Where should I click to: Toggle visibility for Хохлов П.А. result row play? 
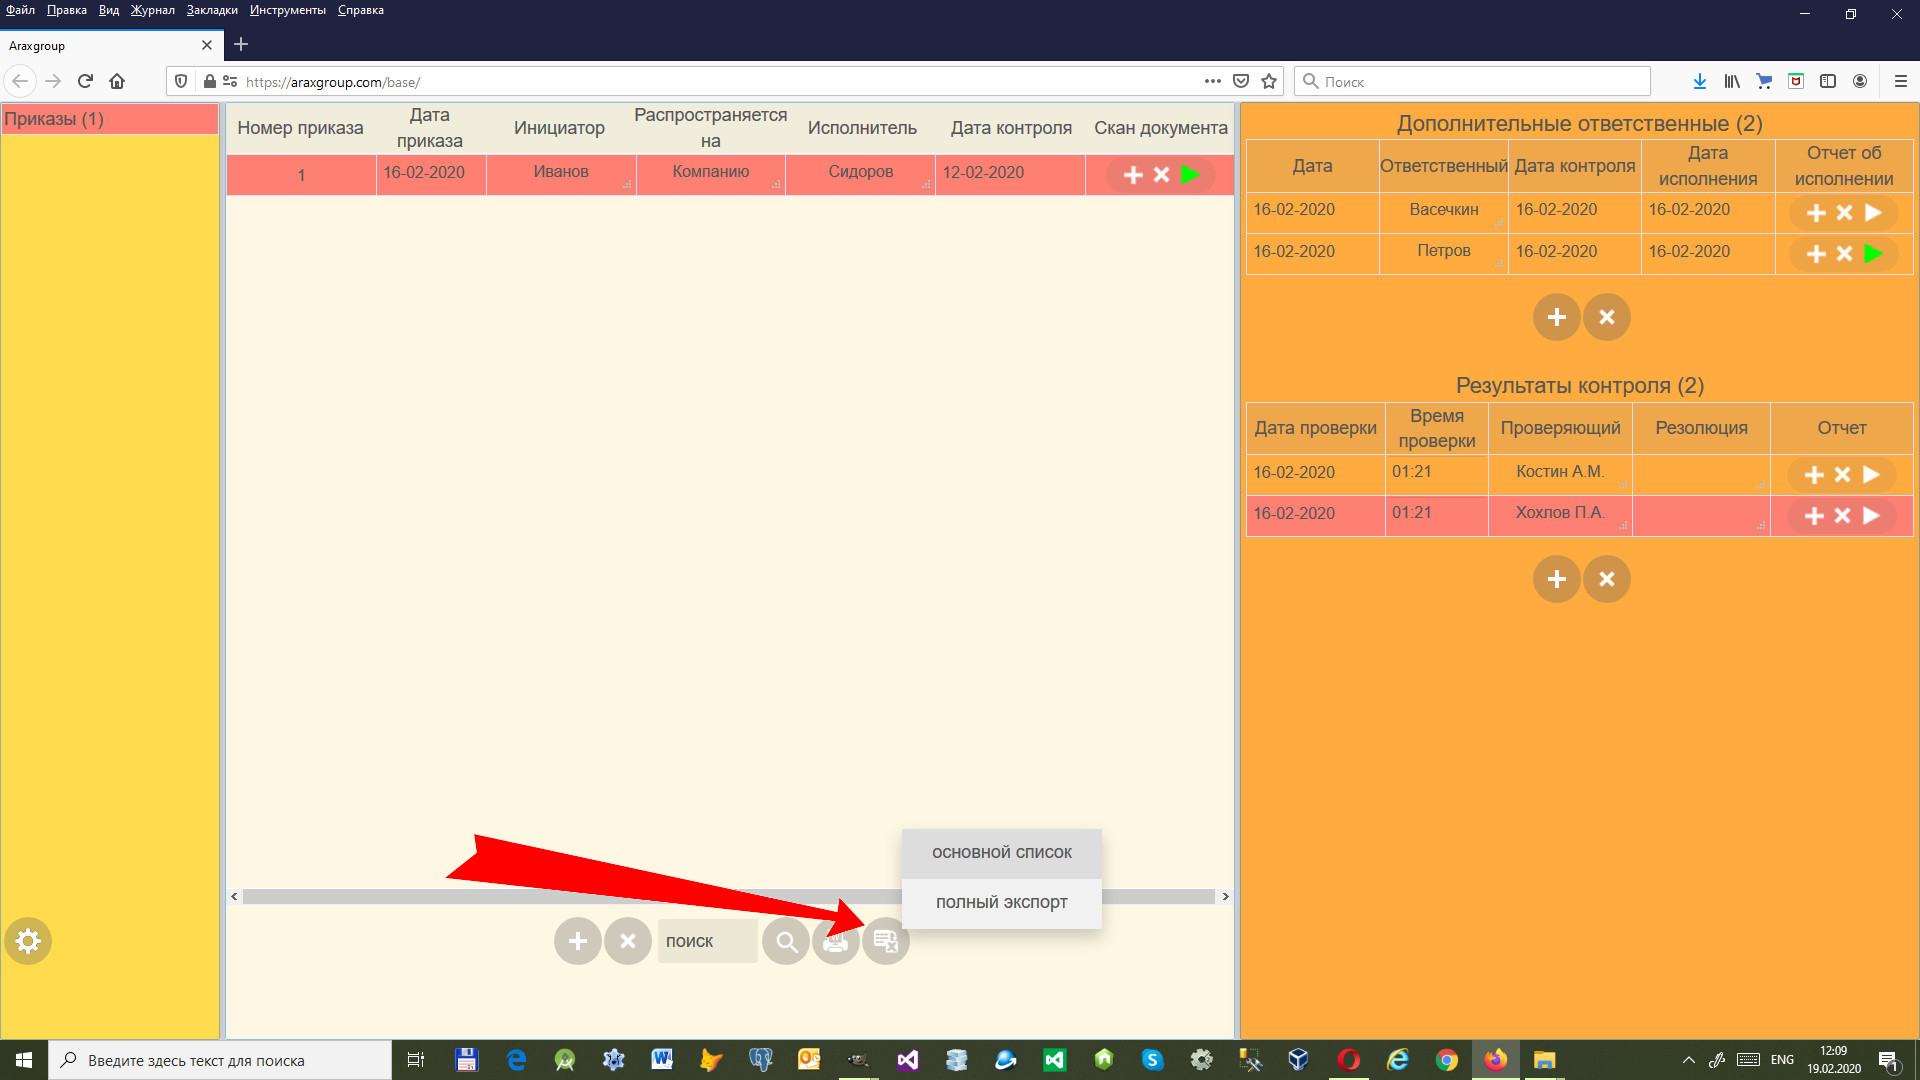[1874, 516]
